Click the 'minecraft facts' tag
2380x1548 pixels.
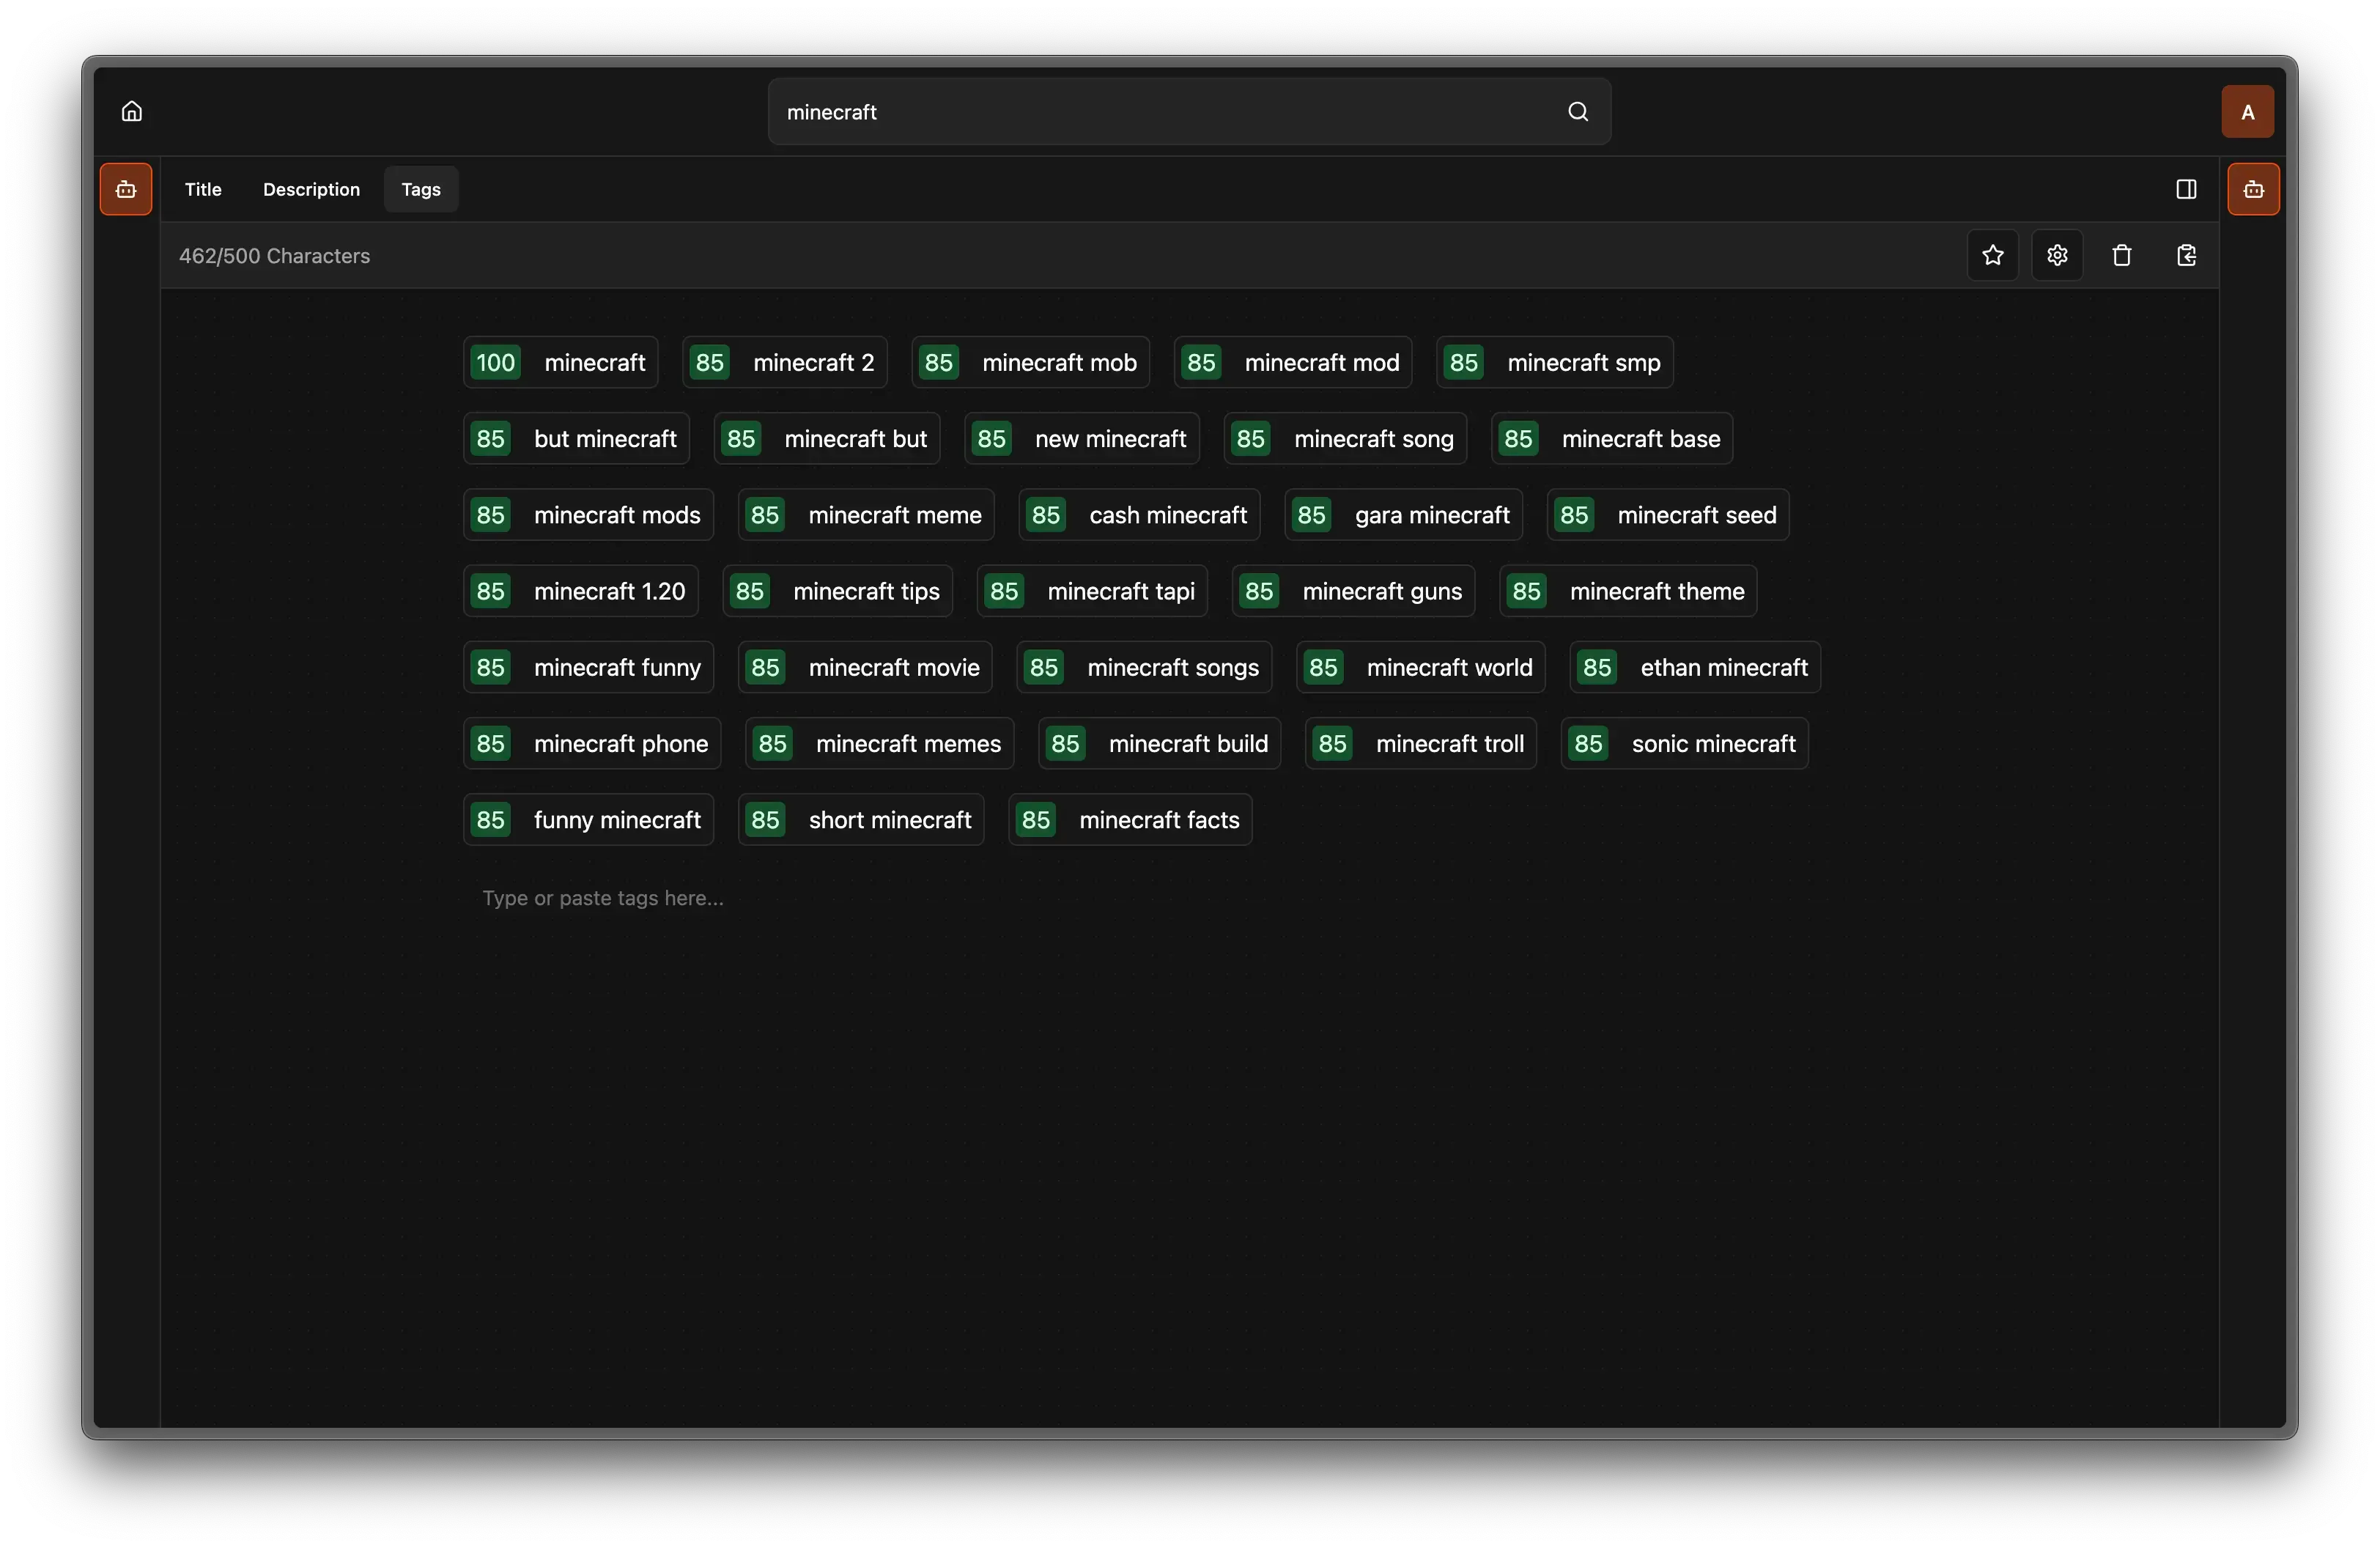1130,819
